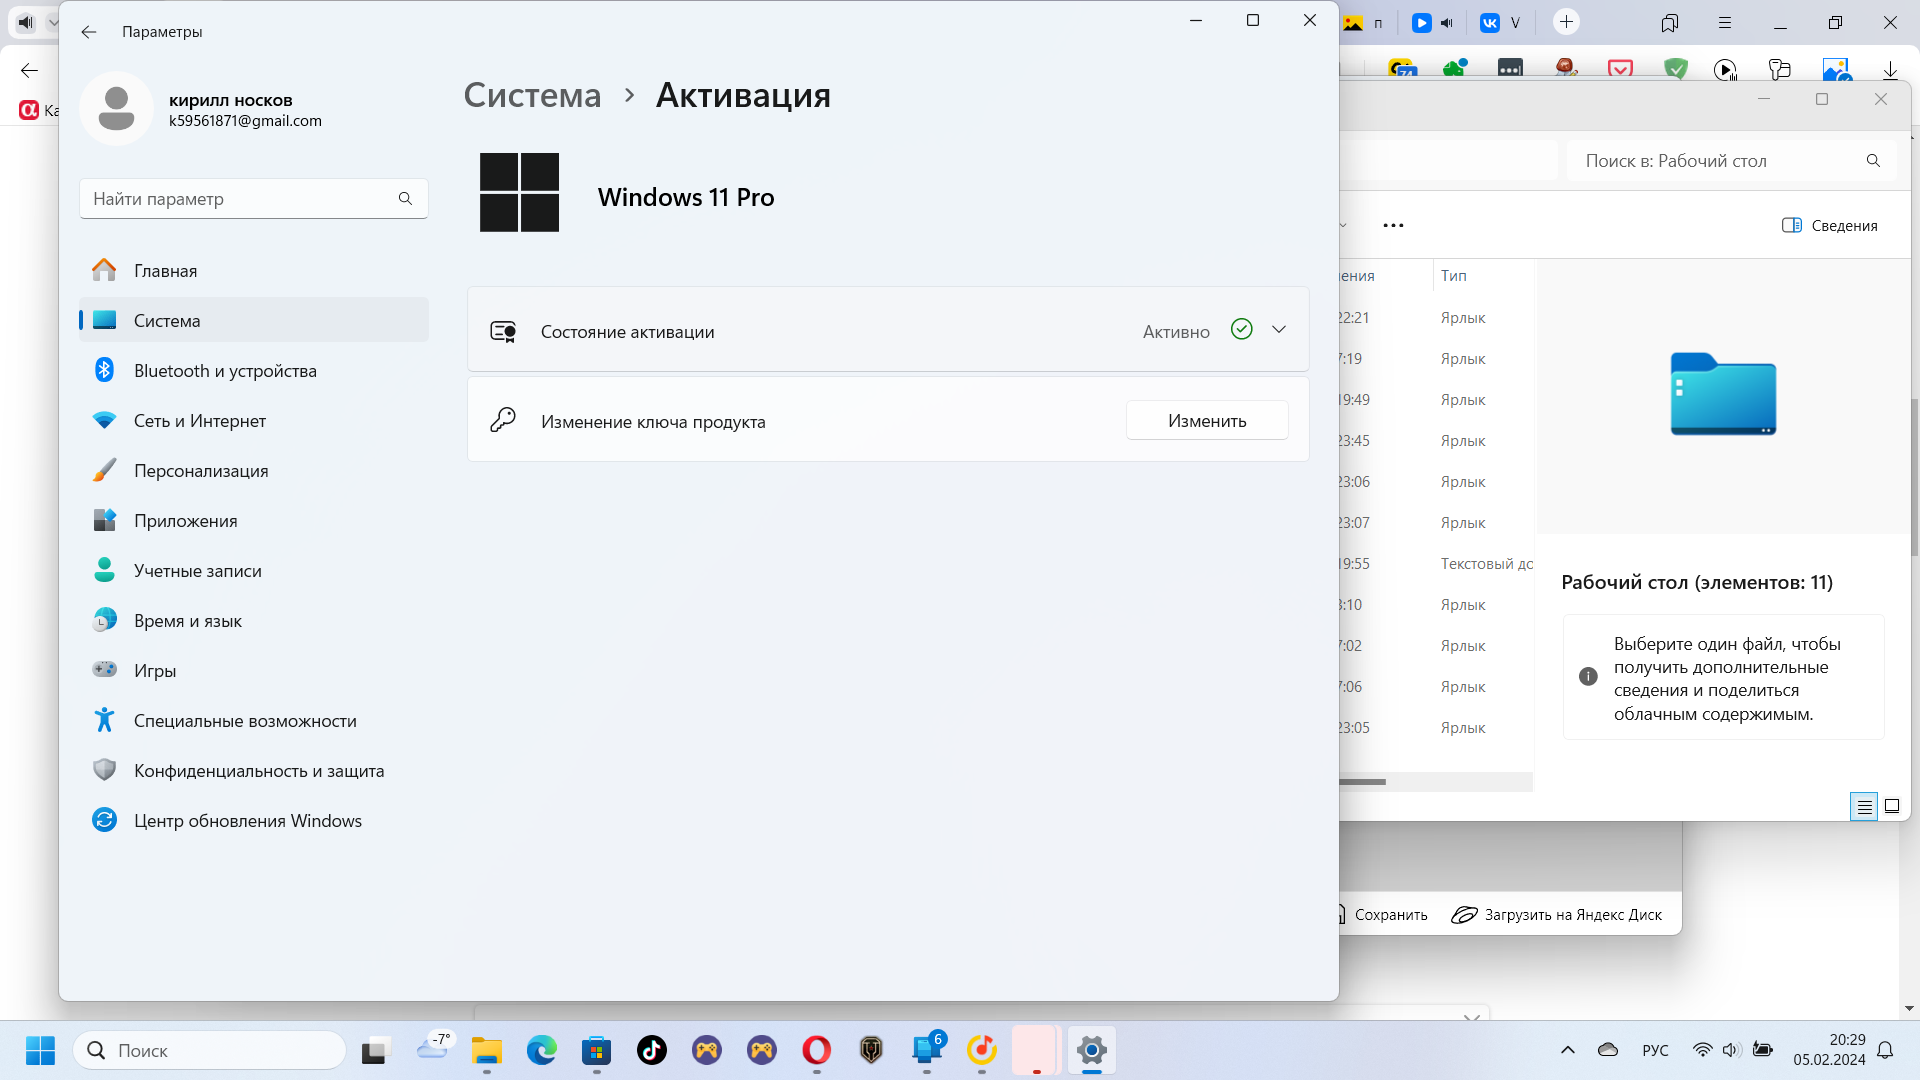
Task: Click the Система breadcrumb link
Action: (x=532, y=95)
